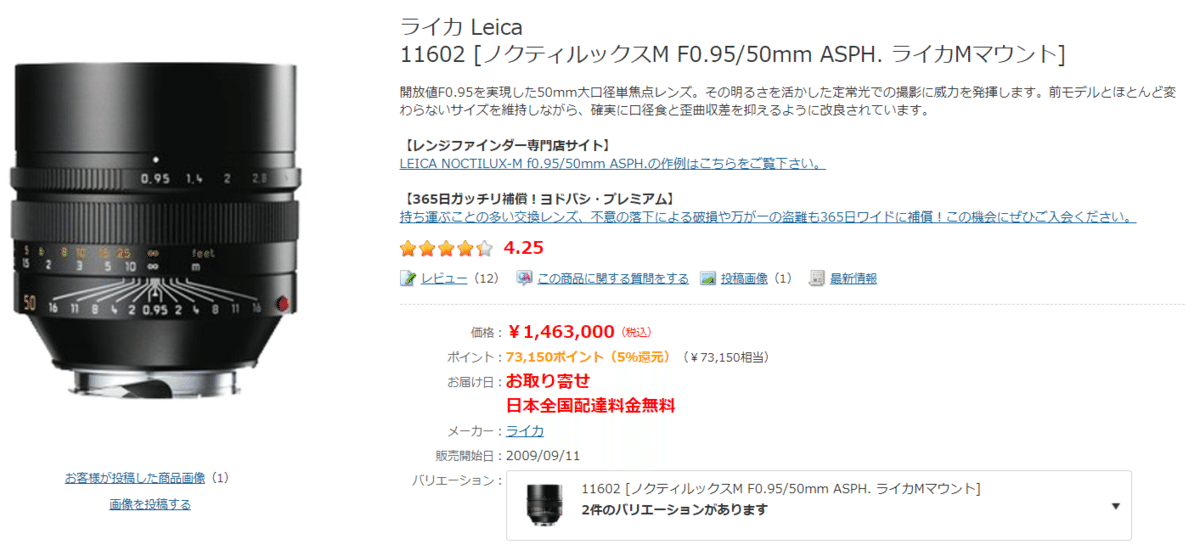Click the 4.25 rating score

point(524,247)
